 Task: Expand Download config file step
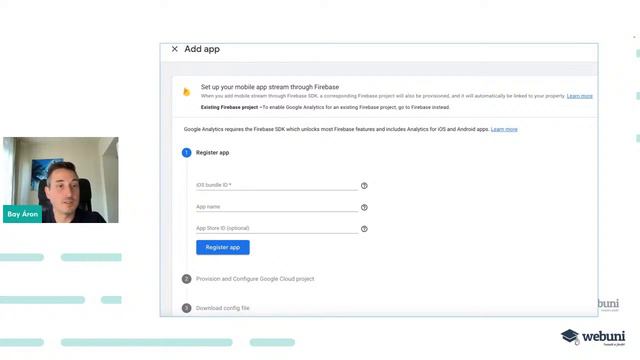222,308
